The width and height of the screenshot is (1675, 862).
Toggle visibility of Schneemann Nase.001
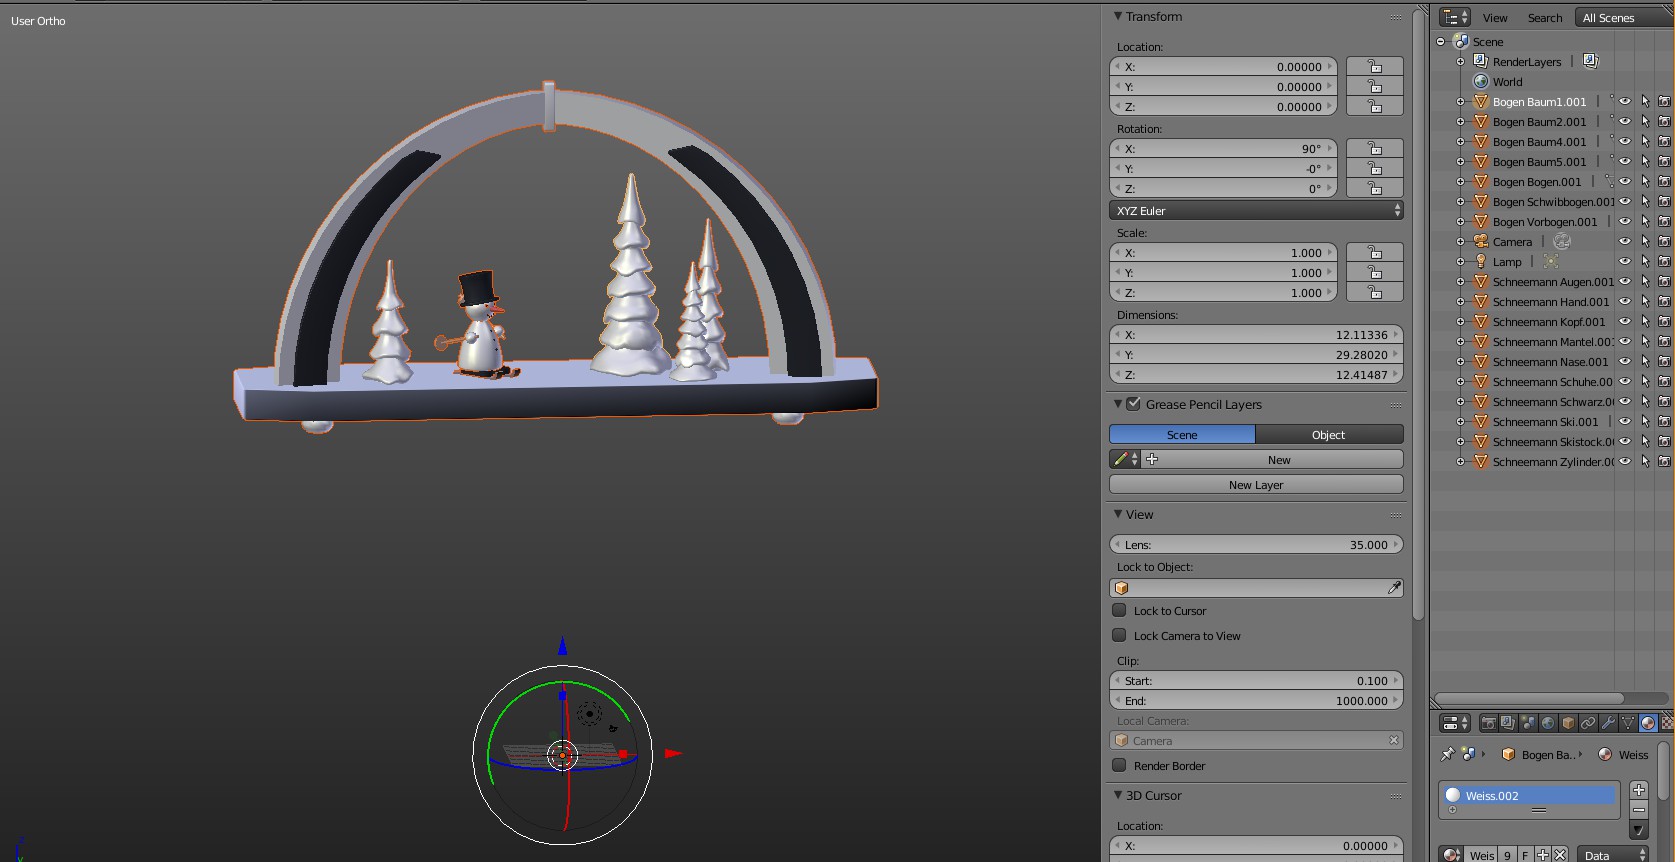1625,362
